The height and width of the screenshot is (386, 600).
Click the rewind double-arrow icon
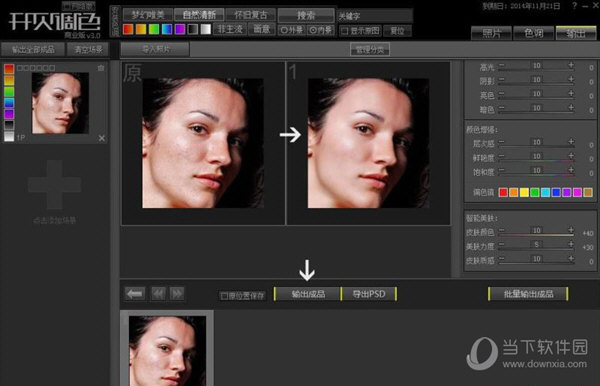(158, 294)
